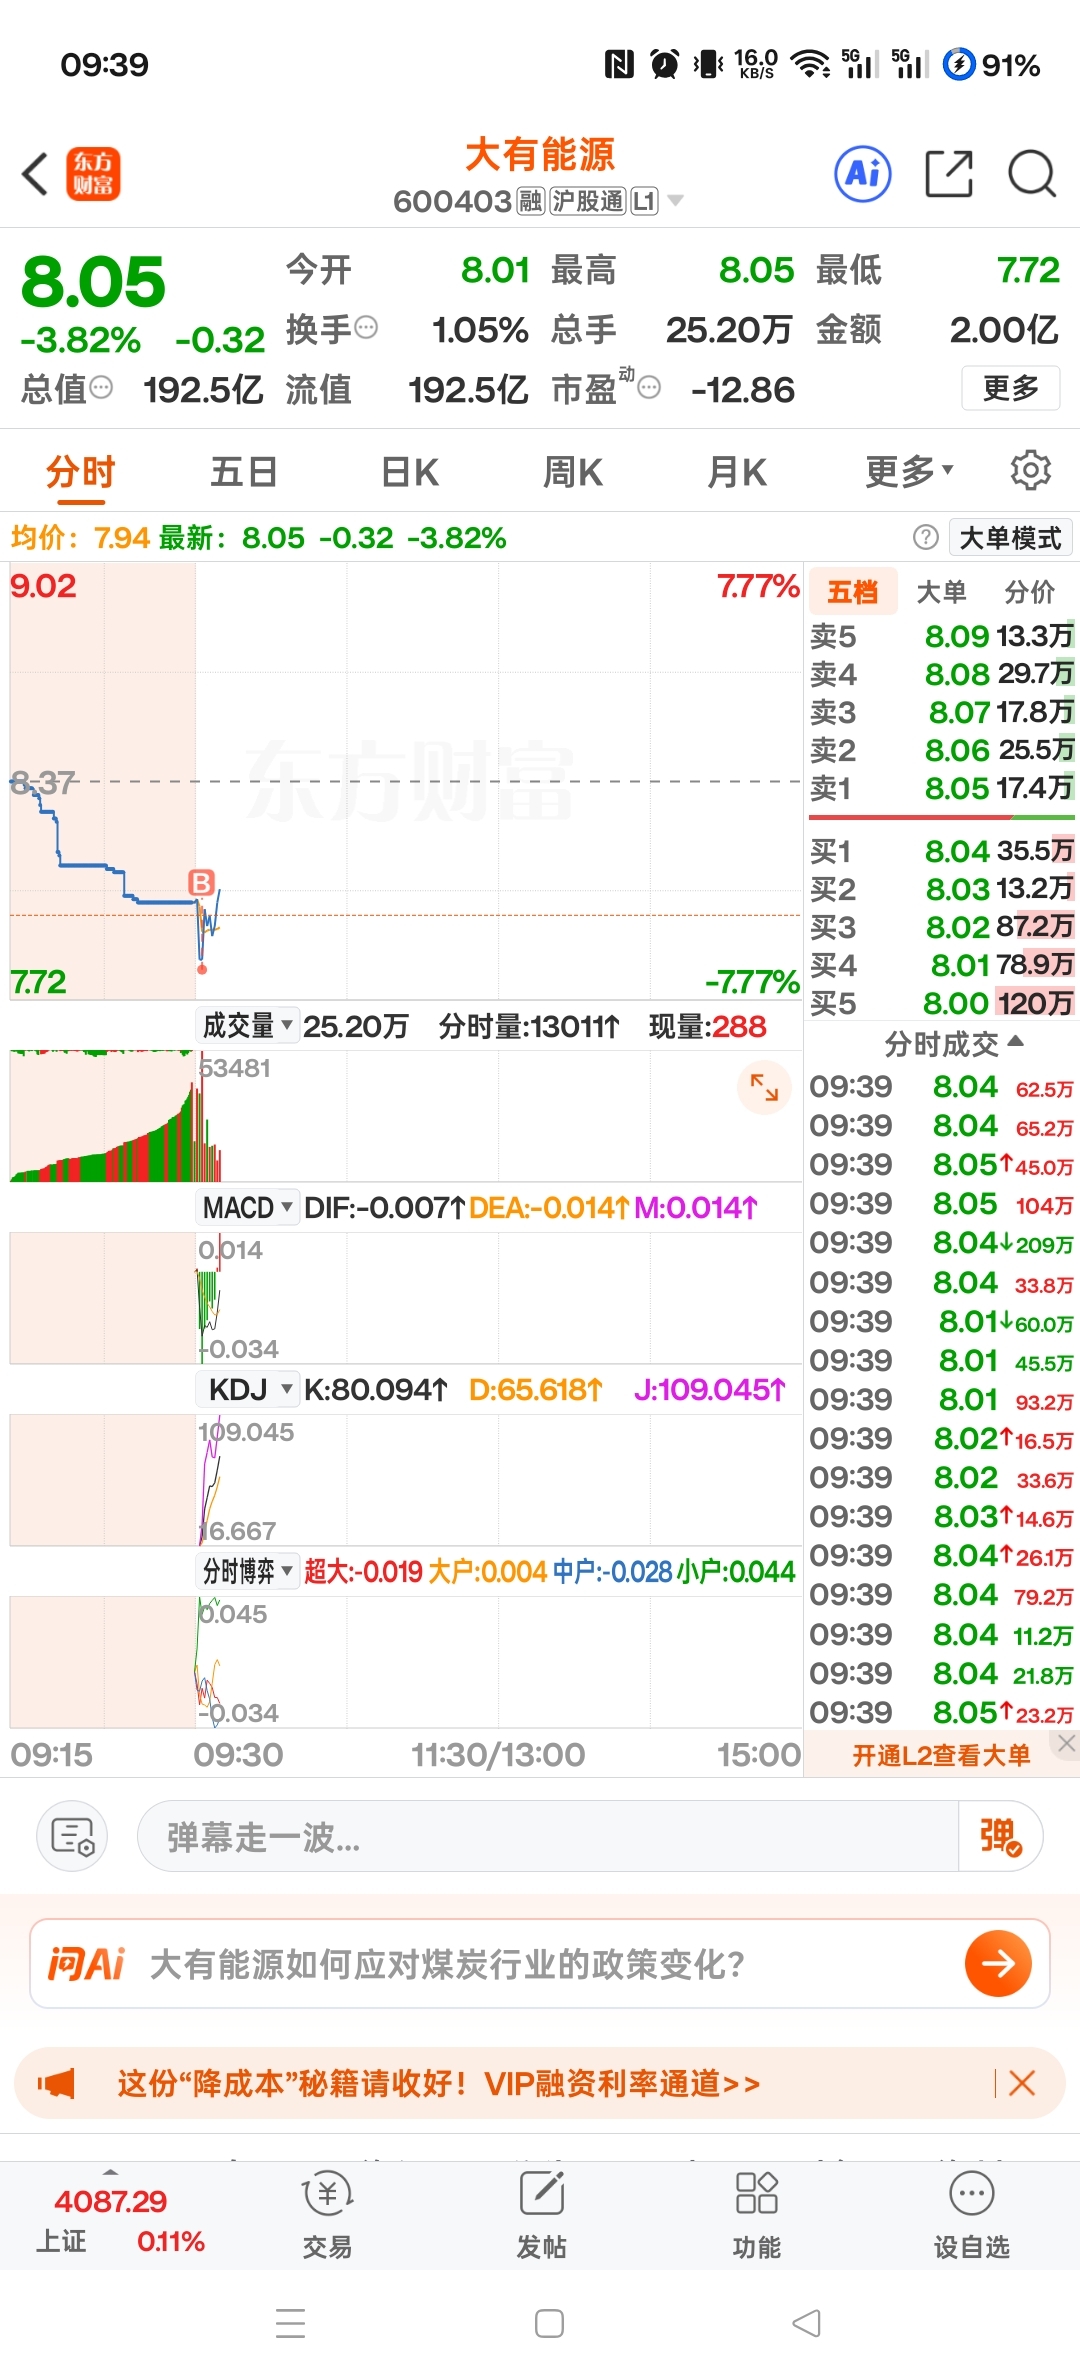Tap Android recent apps menu icon
This screenshot has height=2376, width=1080.
[x=290, y=2322]
